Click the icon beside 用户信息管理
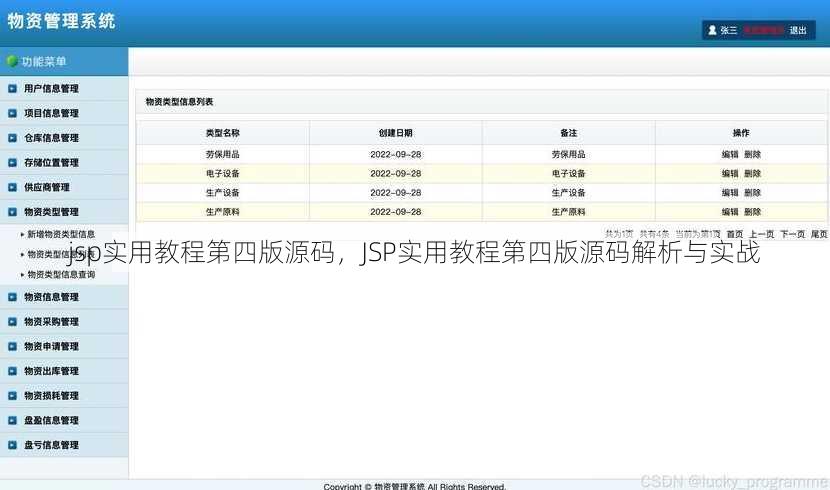Viewport: 830px width, 490px height. pyautogui.click(x=12, y=89)
